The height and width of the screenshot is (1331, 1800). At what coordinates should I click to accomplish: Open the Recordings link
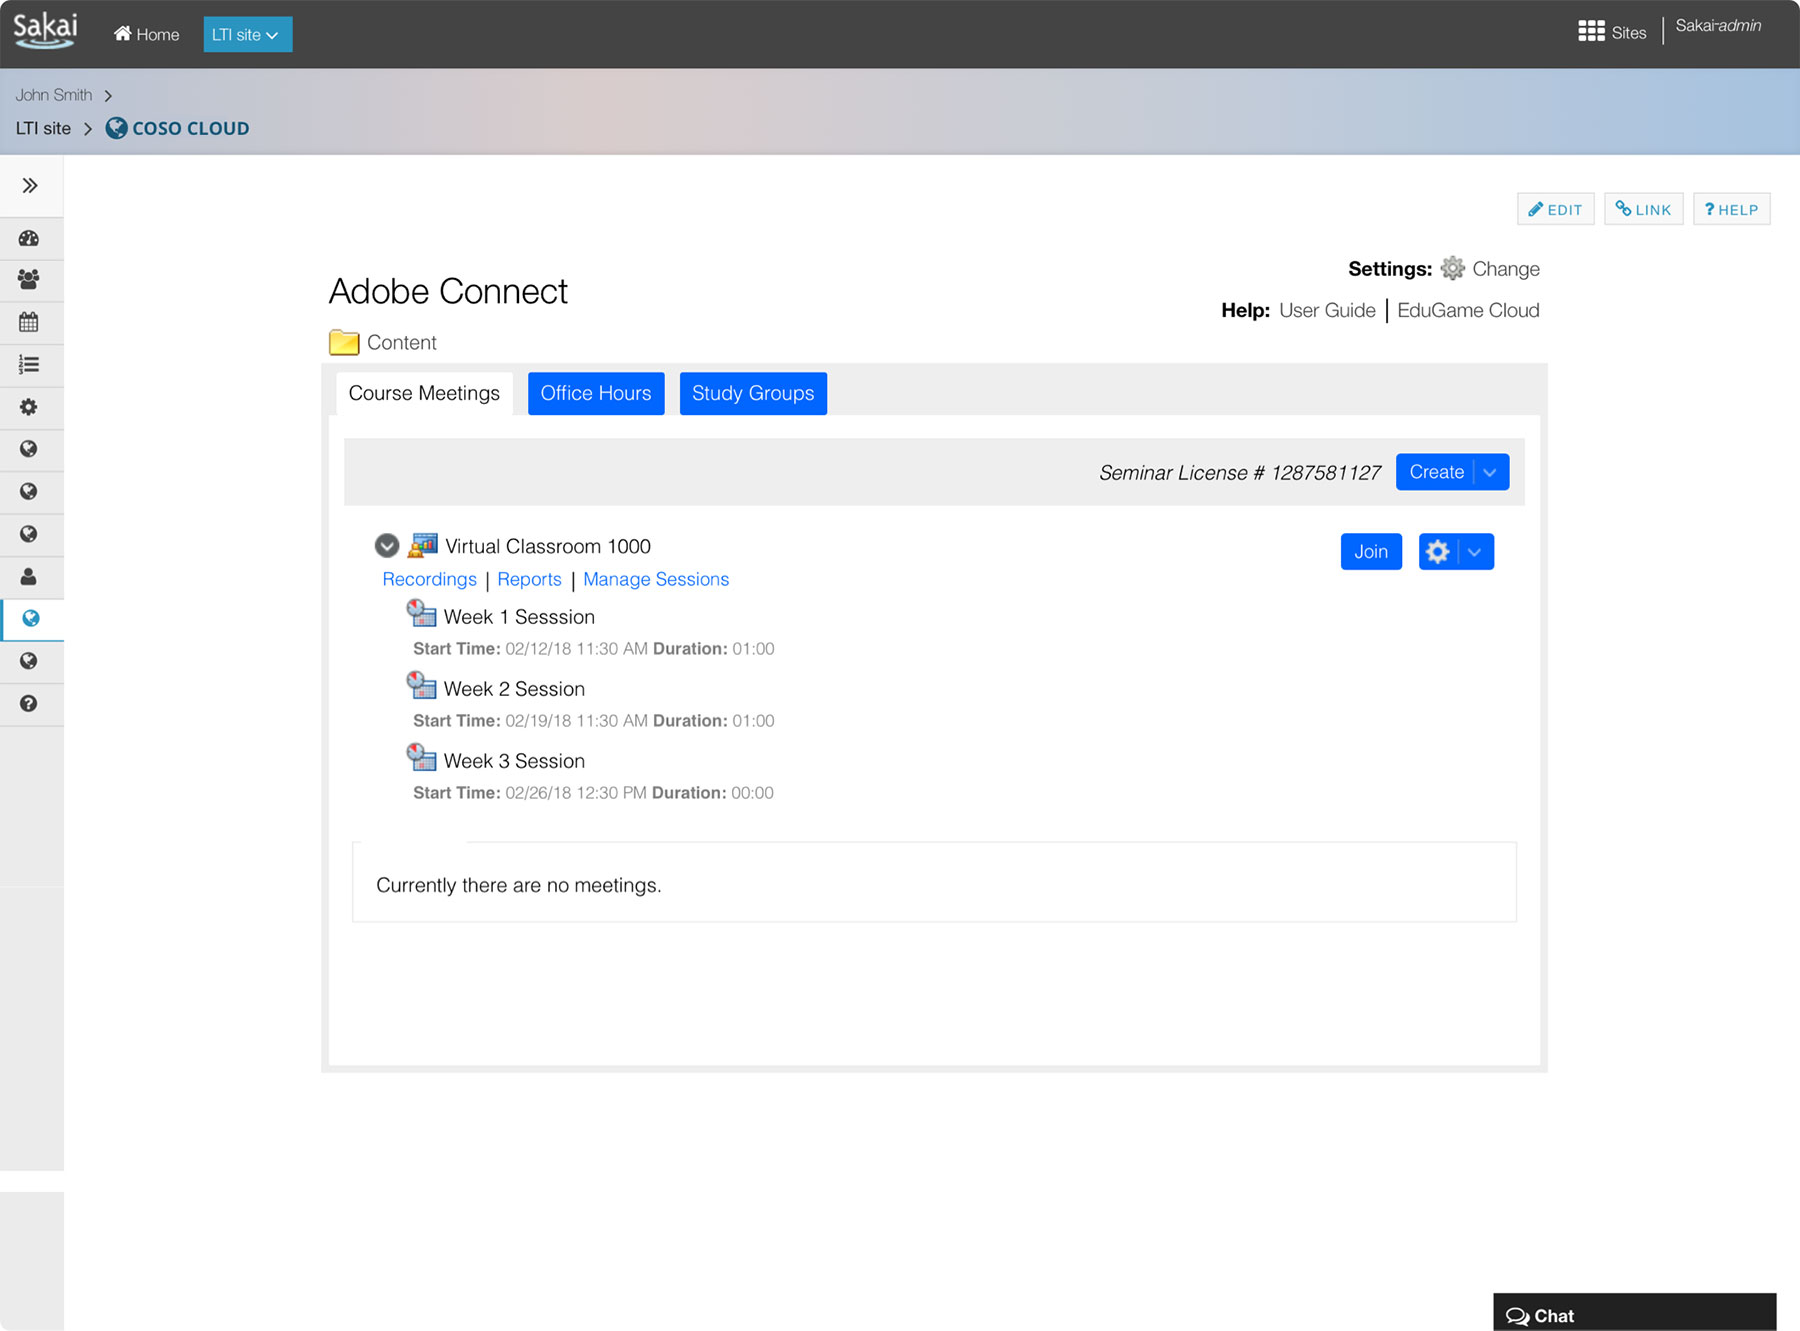pos(429,579)
